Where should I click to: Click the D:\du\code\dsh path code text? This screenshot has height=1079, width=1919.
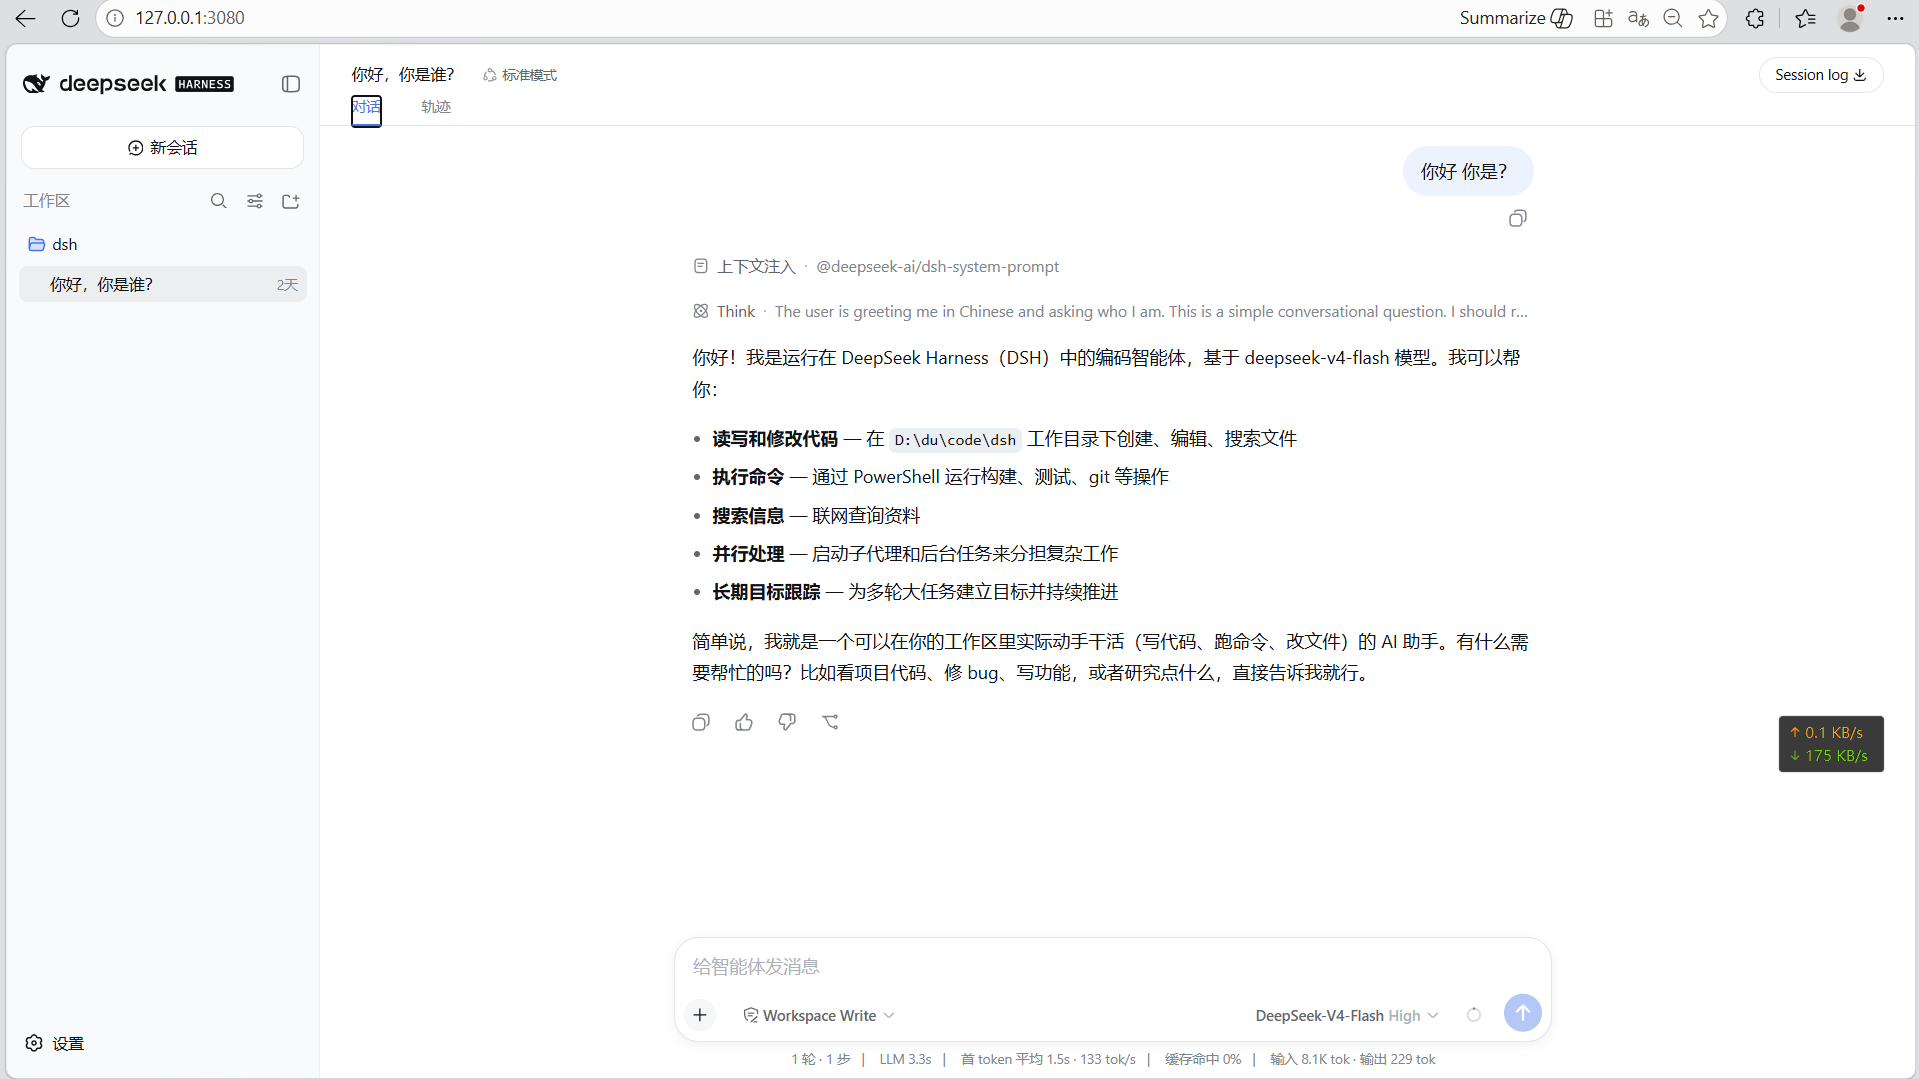955,440
